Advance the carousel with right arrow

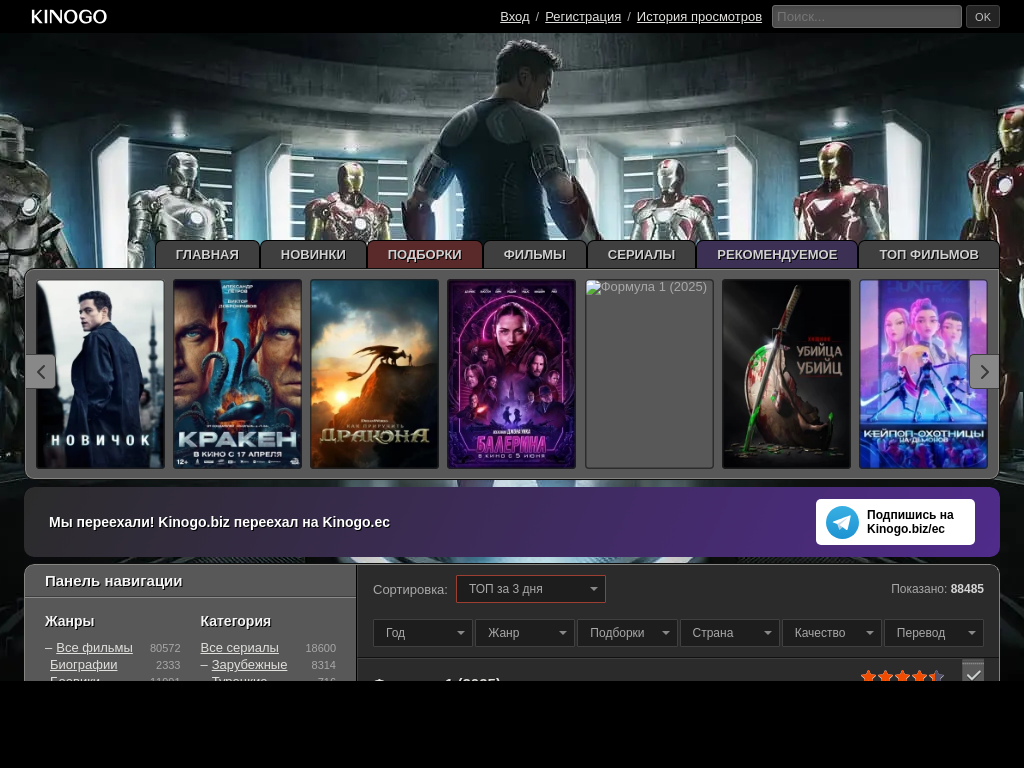[x=984, y=372]
